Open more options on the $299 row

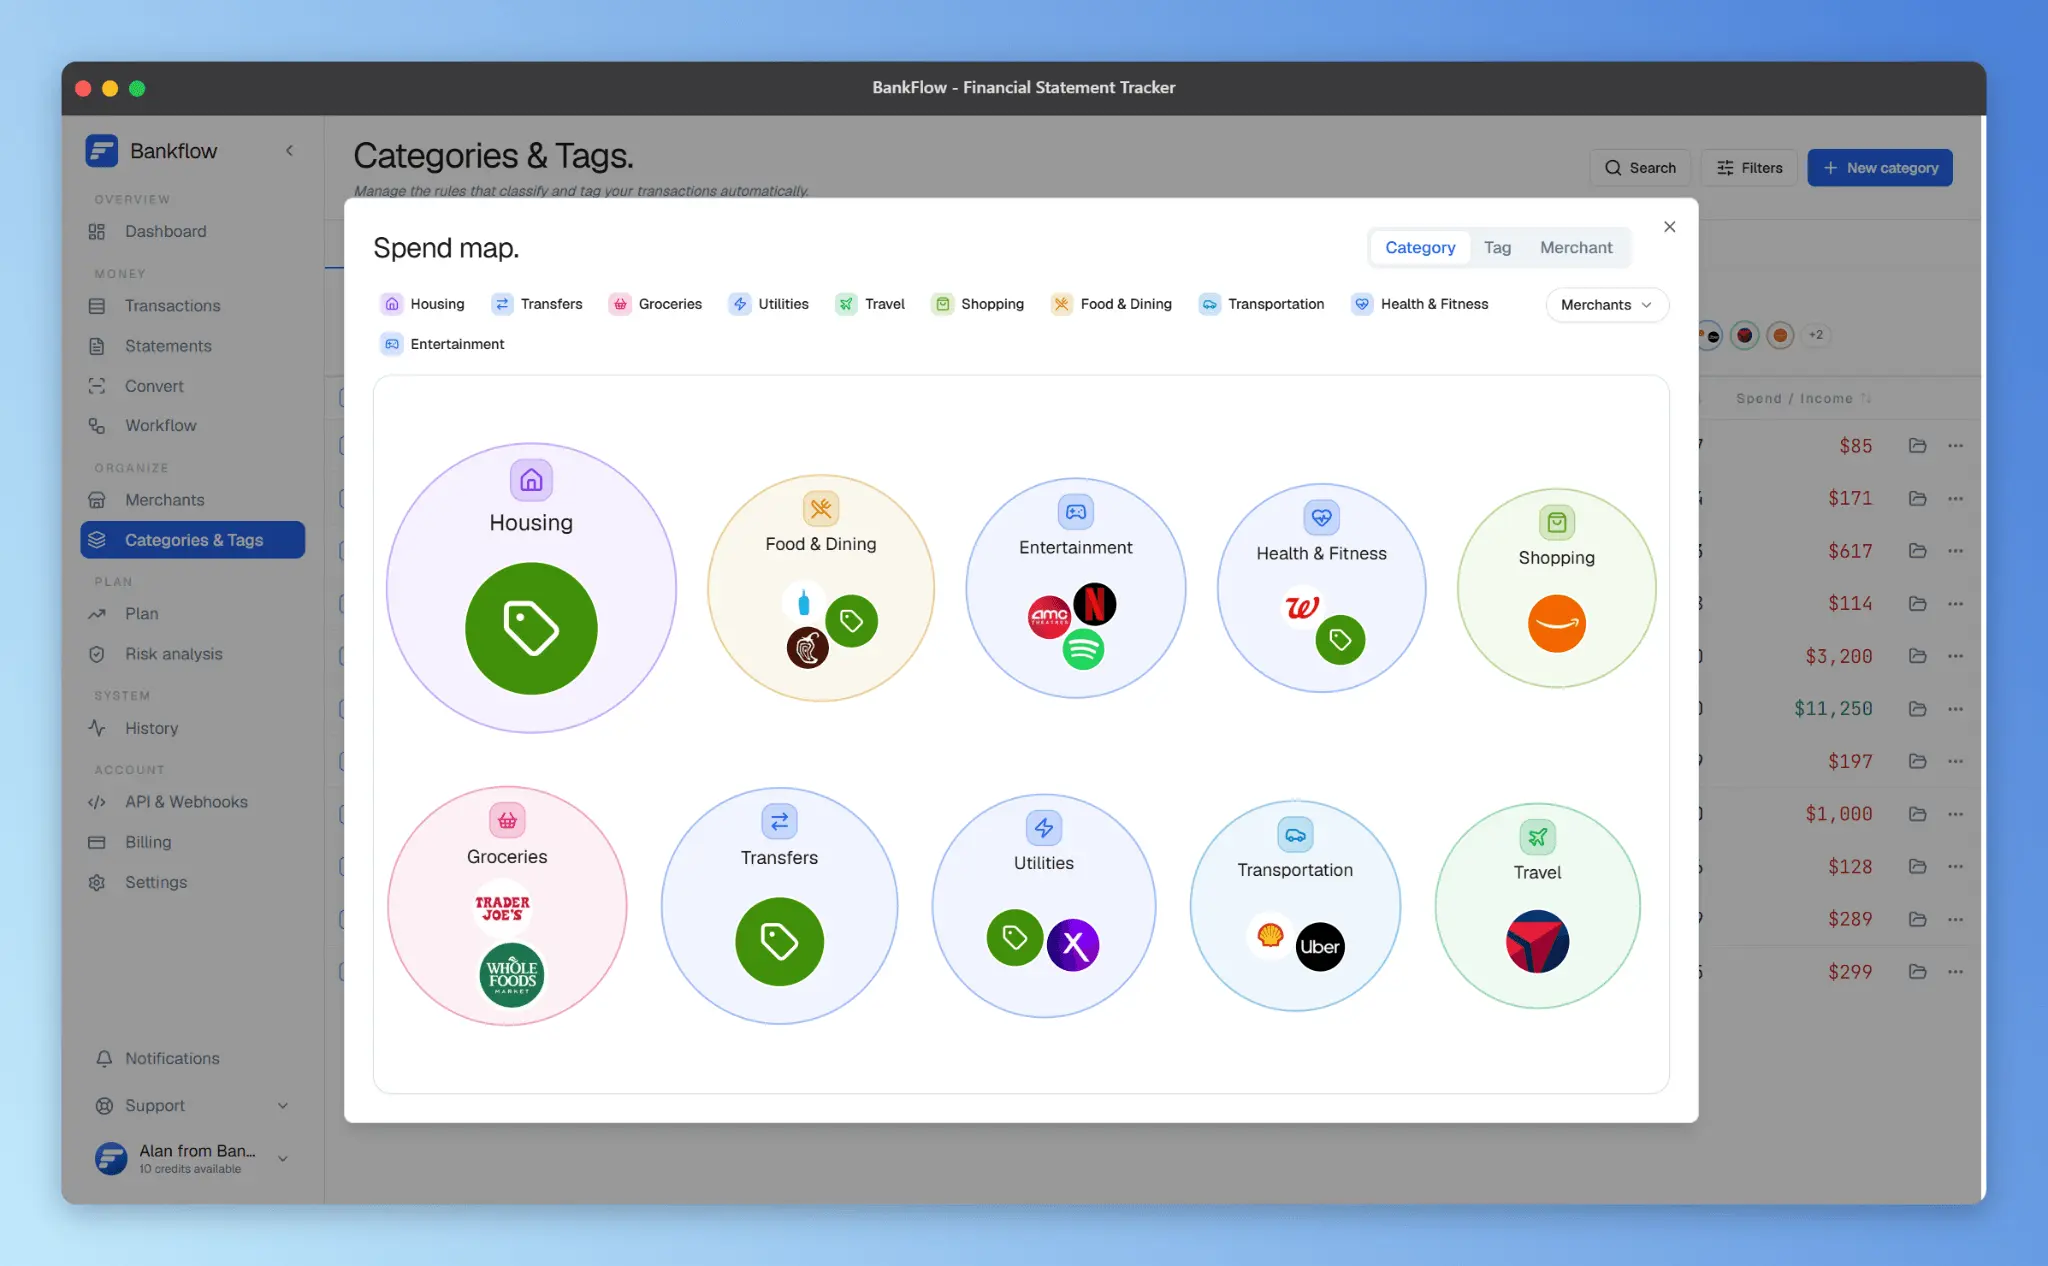pos(1955,971)
